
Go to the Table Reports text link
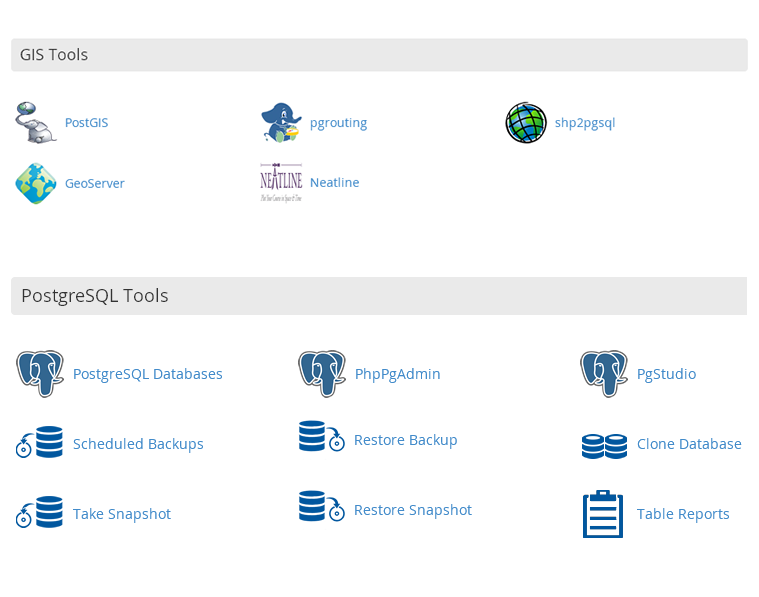pyautogui.click(x=683, y=514)
